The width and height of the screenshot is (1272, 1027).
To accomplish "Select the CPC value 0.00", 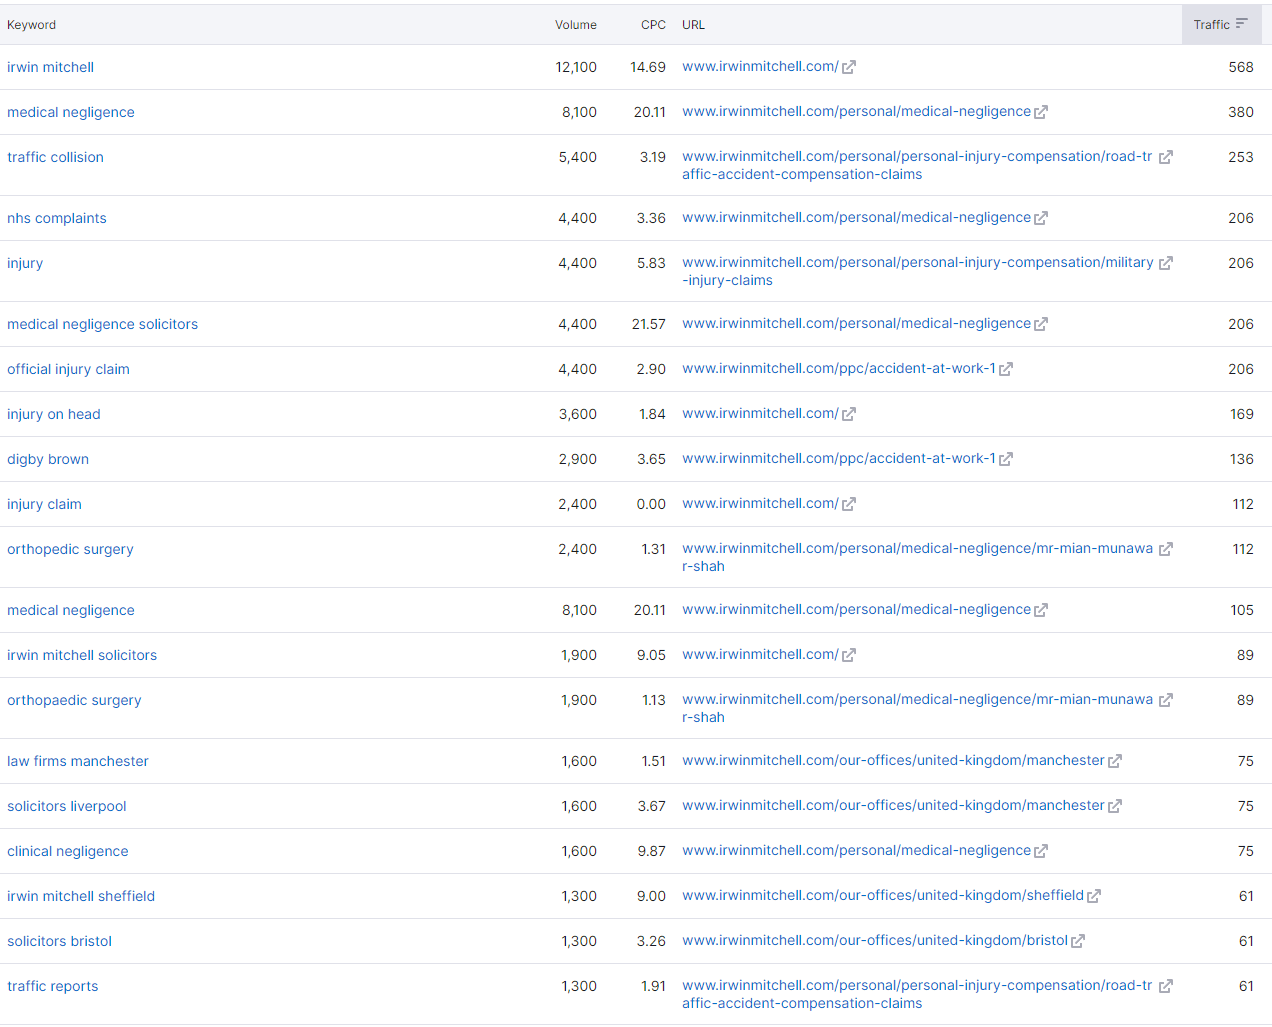I will point(651,504).
